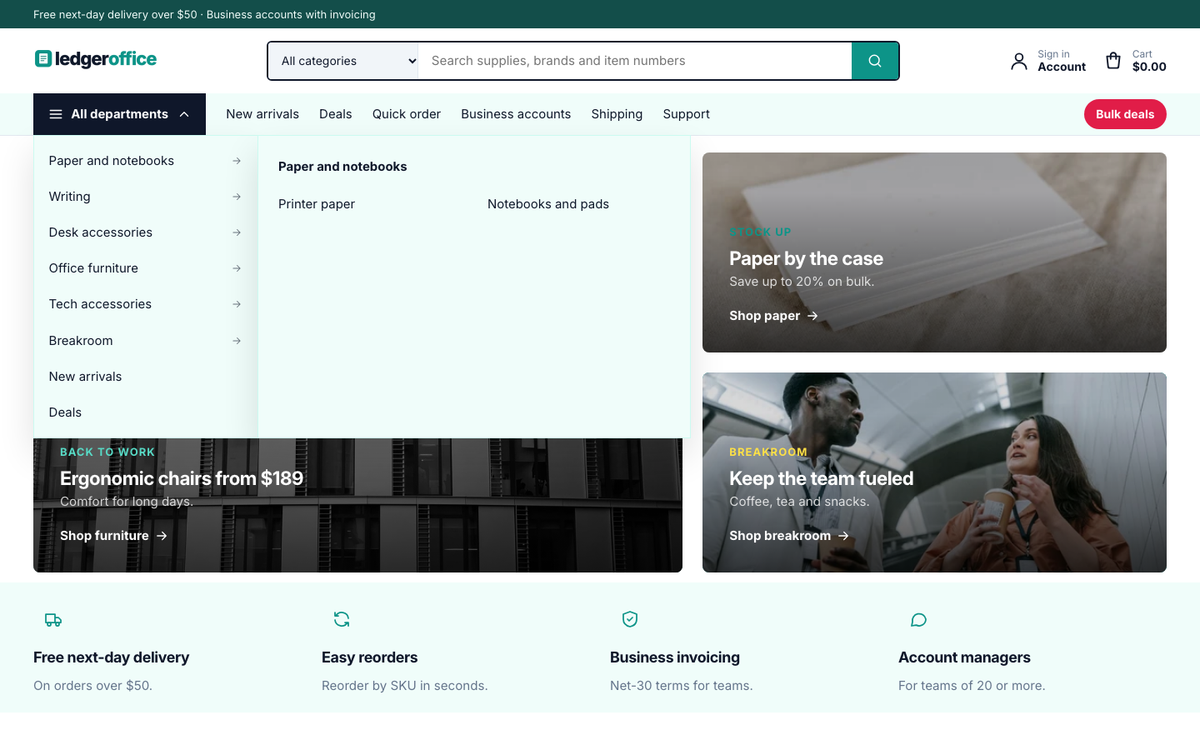This screenshot has width=1200, height=750.
Task: Expand the Office furniture submenu arrow
Action: (236, 269)
